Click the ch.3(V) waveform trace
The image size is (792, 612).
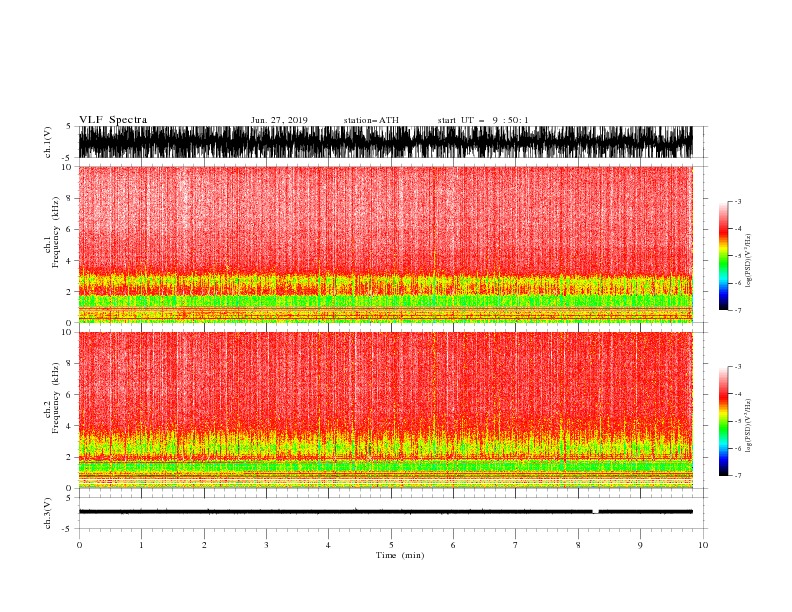coord(385,512)
